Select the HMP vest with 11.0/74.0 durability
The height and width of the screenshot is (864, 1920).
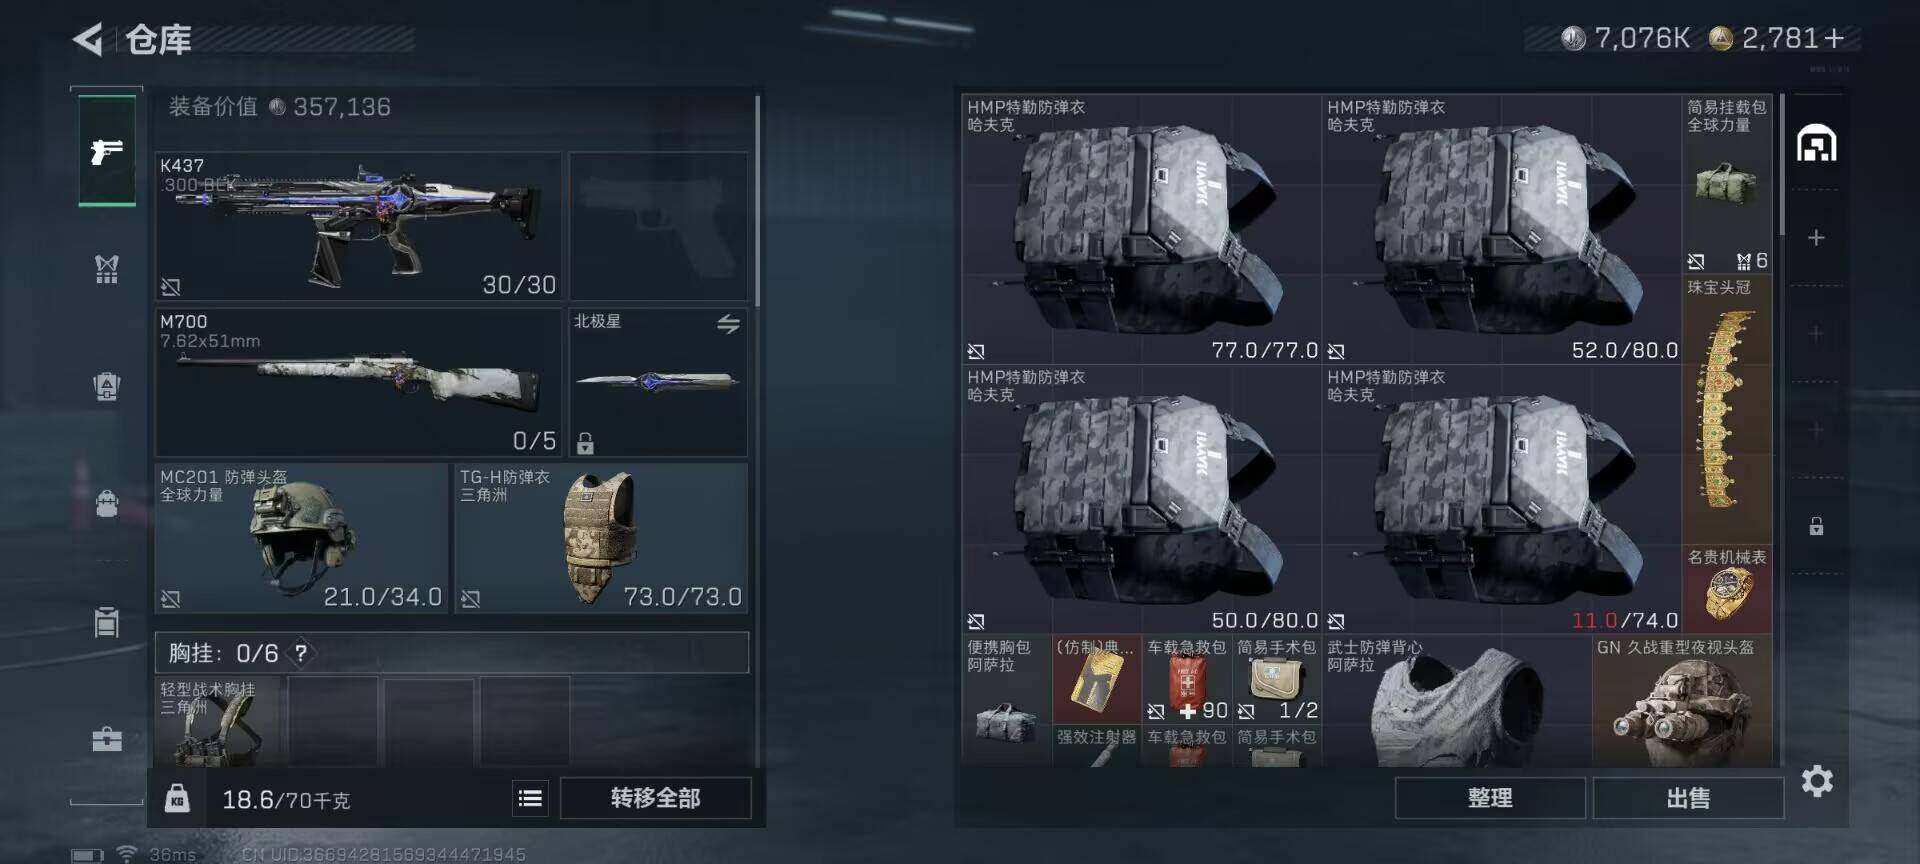(x=1502, y=499)
